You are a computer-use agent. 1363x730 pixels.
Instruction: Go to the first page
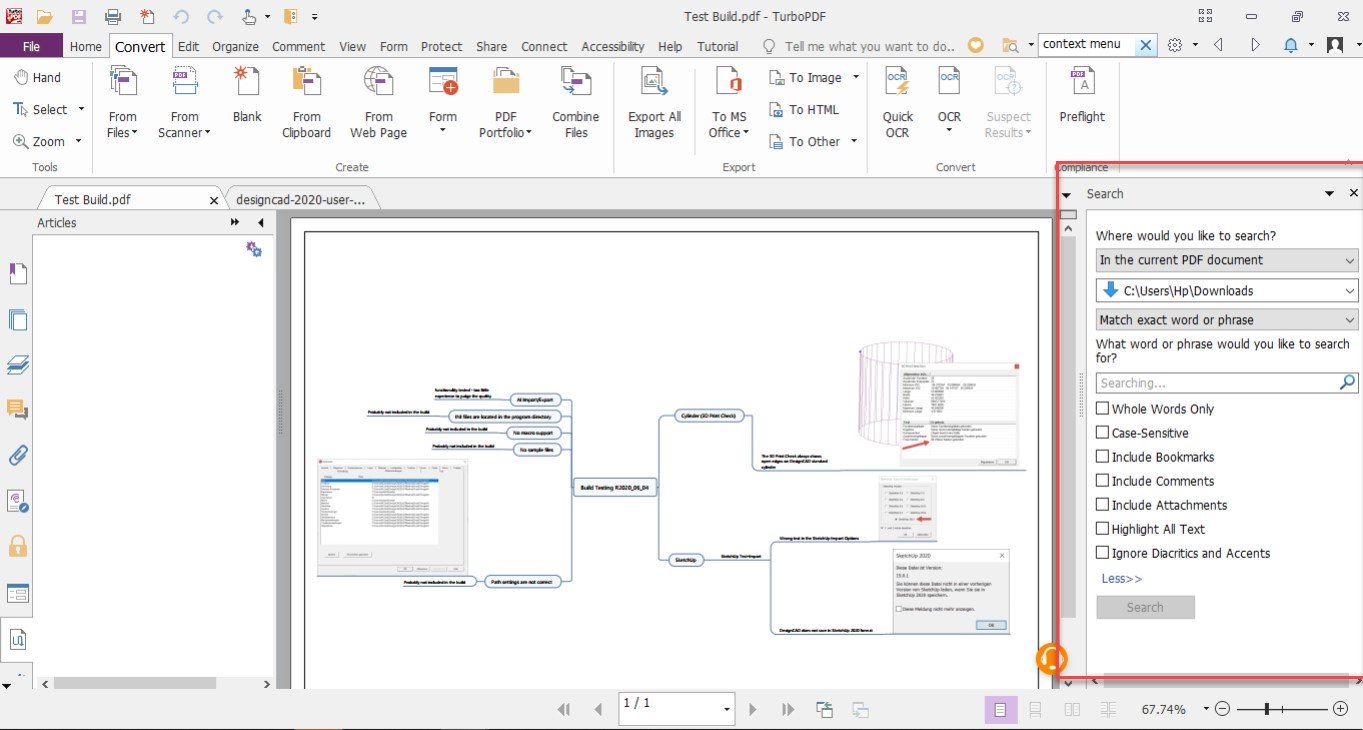tap(564, 709)
